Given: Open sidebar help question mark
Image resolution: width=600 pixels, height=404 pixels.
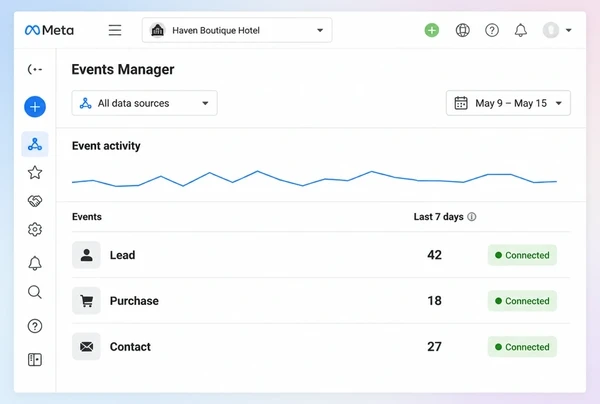Looking at the screenshot, I should click(x=35, y=326).
